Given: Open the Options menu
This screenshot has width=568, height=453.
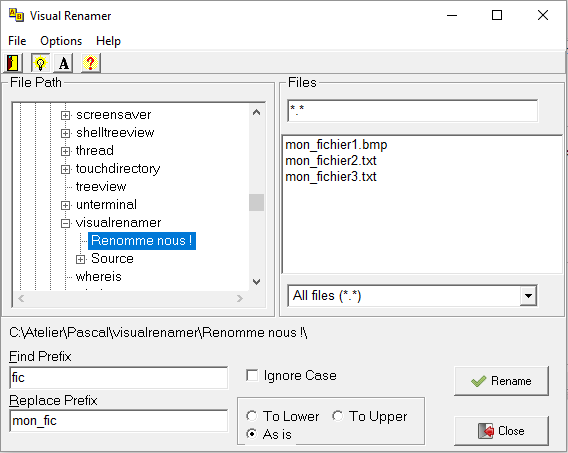Looking at the screenshot, I should (x=61, y=41).
